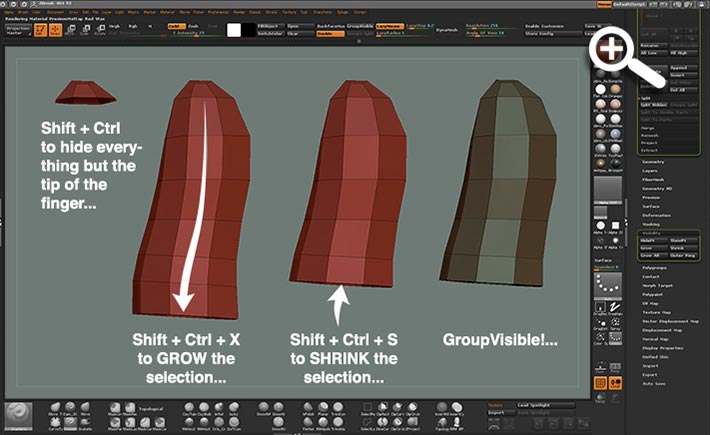Toggle the Zsub mode button

pos(194,26)
